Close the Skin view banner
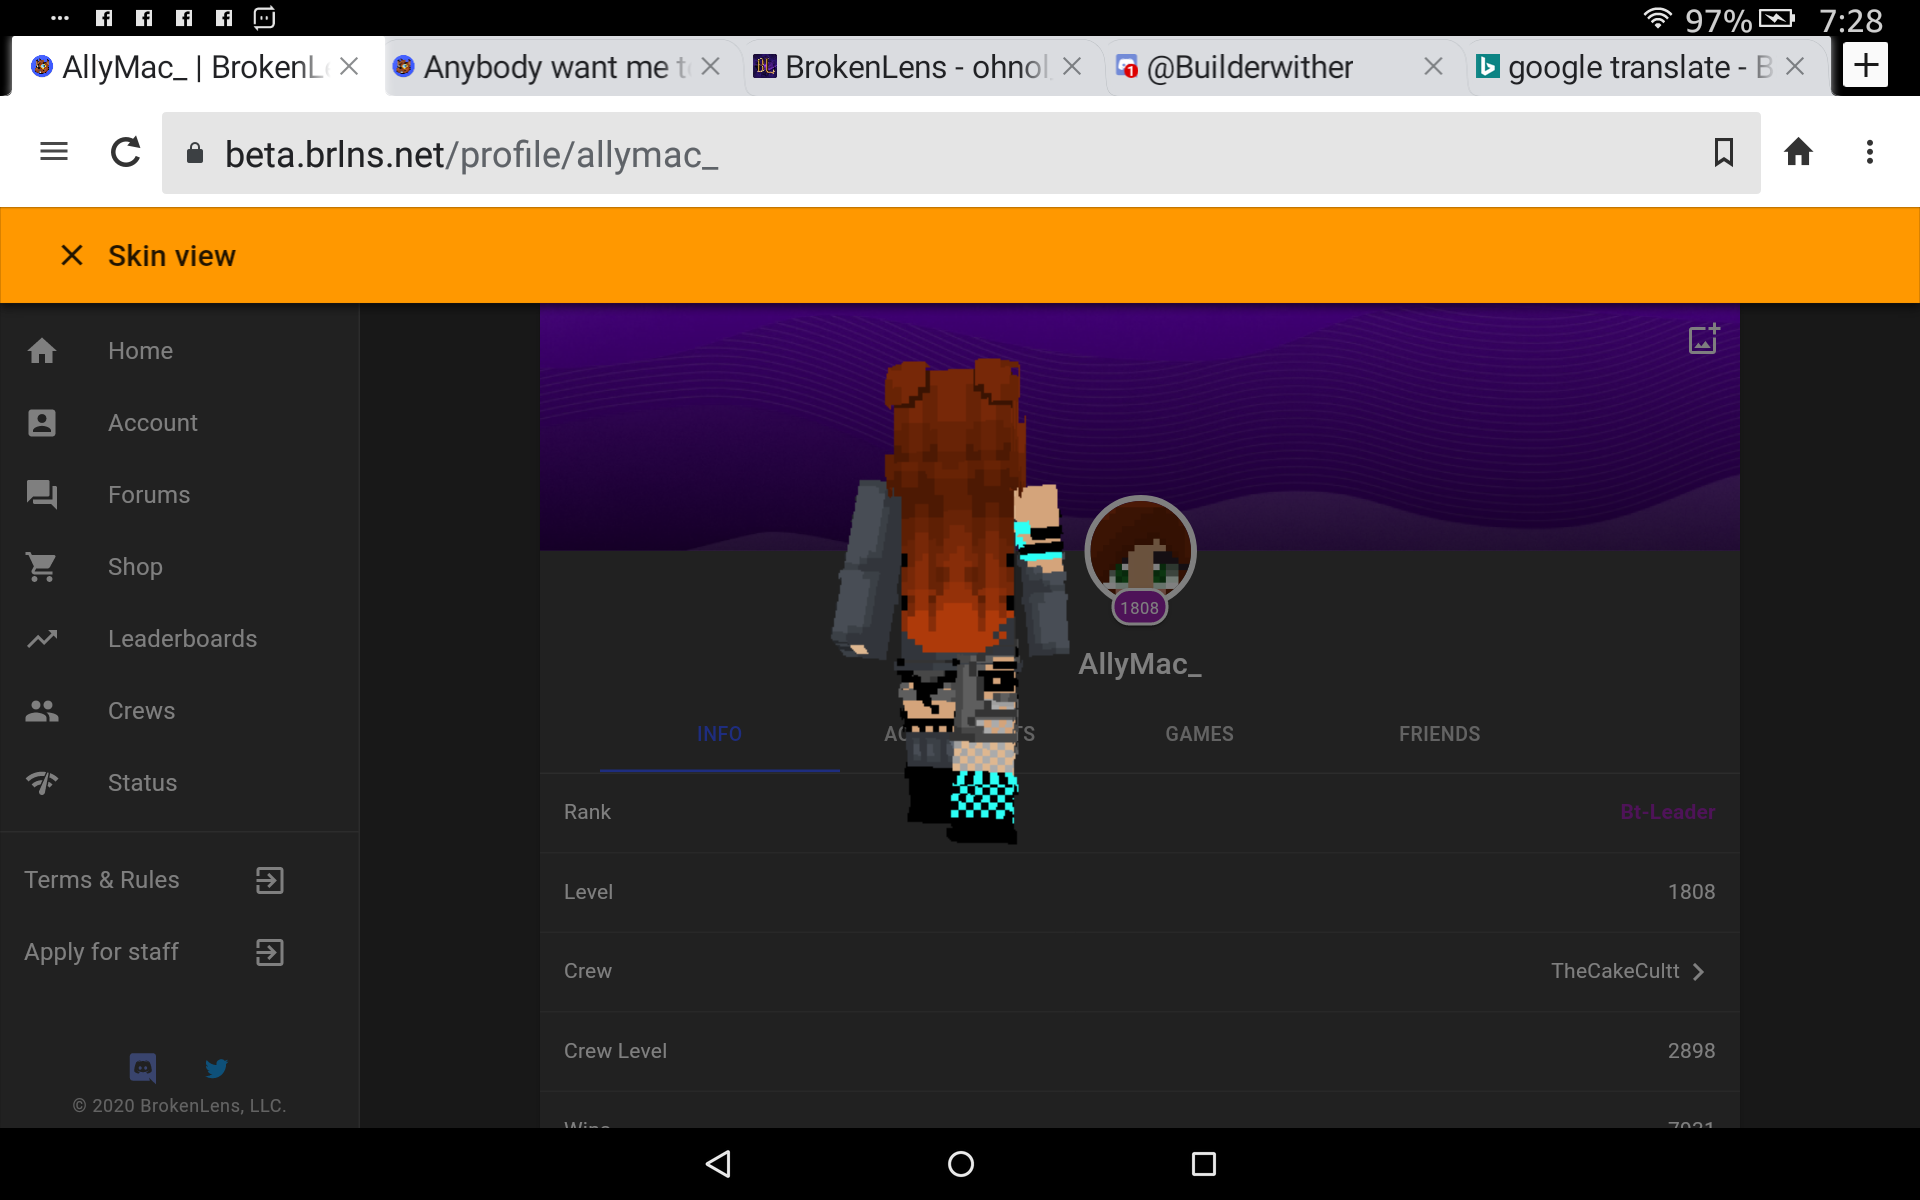The image size is (1920, 1200). tap(72, 256)
